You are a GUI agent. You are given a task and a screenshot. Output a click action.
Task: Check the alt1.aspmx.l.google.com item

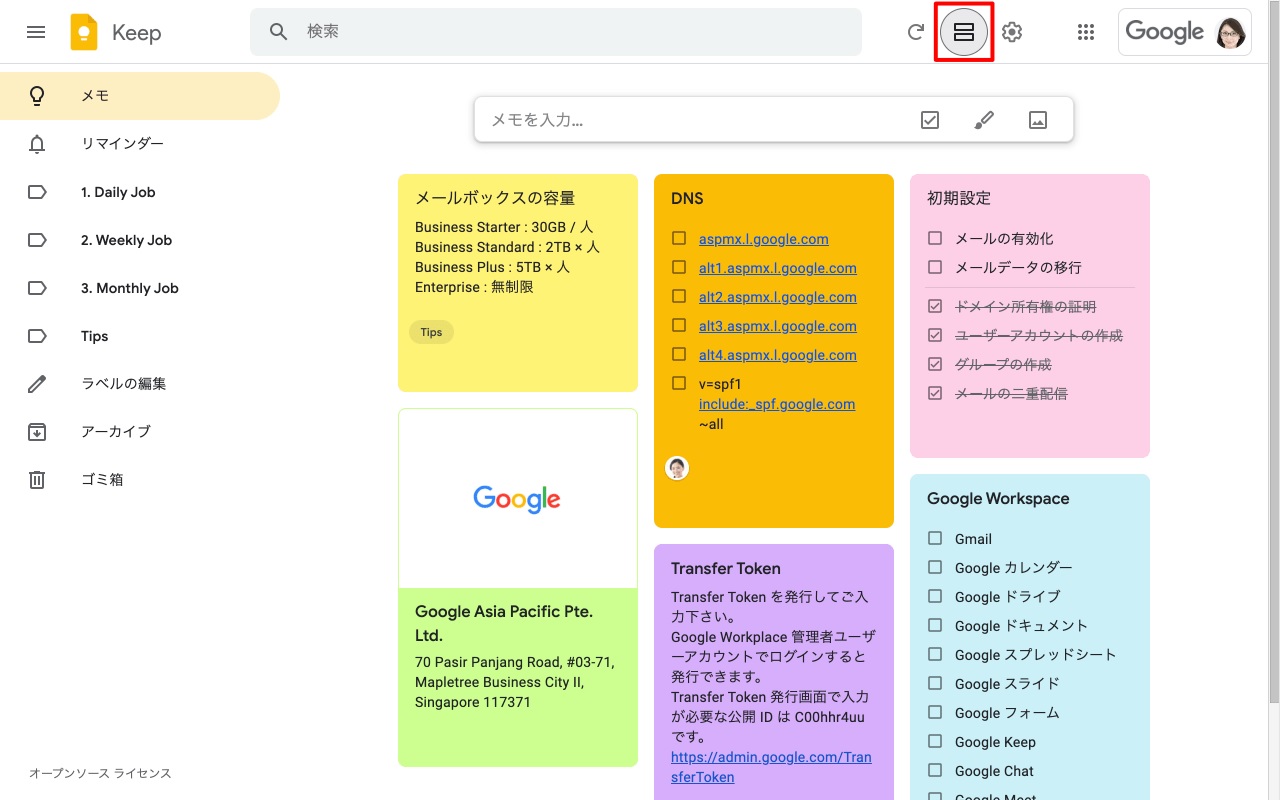(679, 268)
